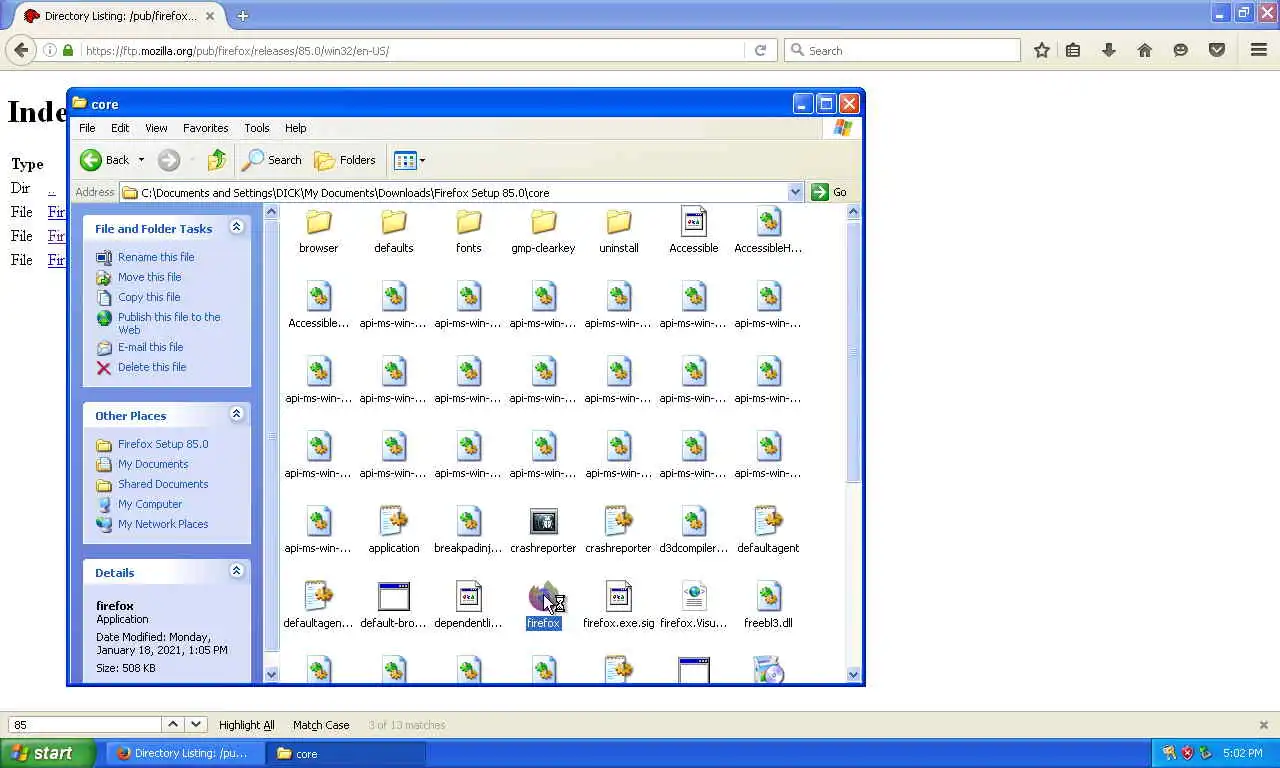This screenshot has height=768, width=1280.
Task: Select the default-bro application icon
Action: (393, 596)
